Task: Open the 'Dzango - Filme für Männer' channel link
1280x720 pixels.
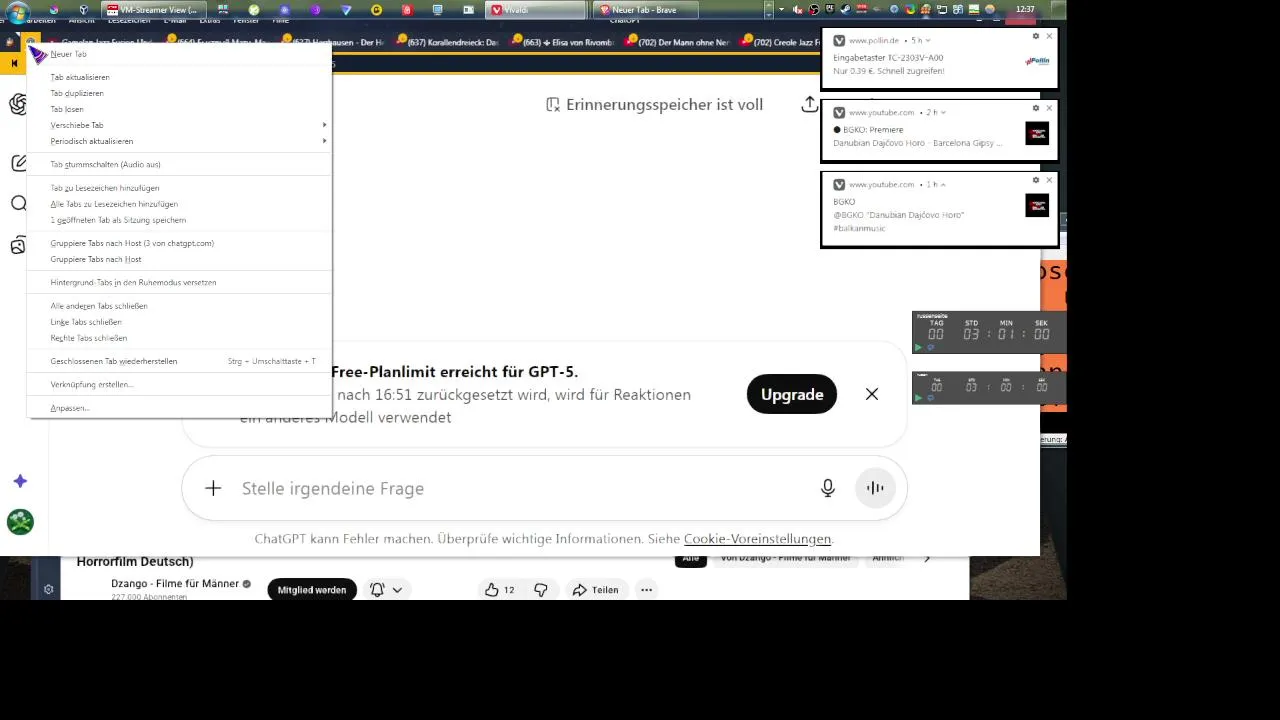Action: pyautogui.click(x=175, y=583)
